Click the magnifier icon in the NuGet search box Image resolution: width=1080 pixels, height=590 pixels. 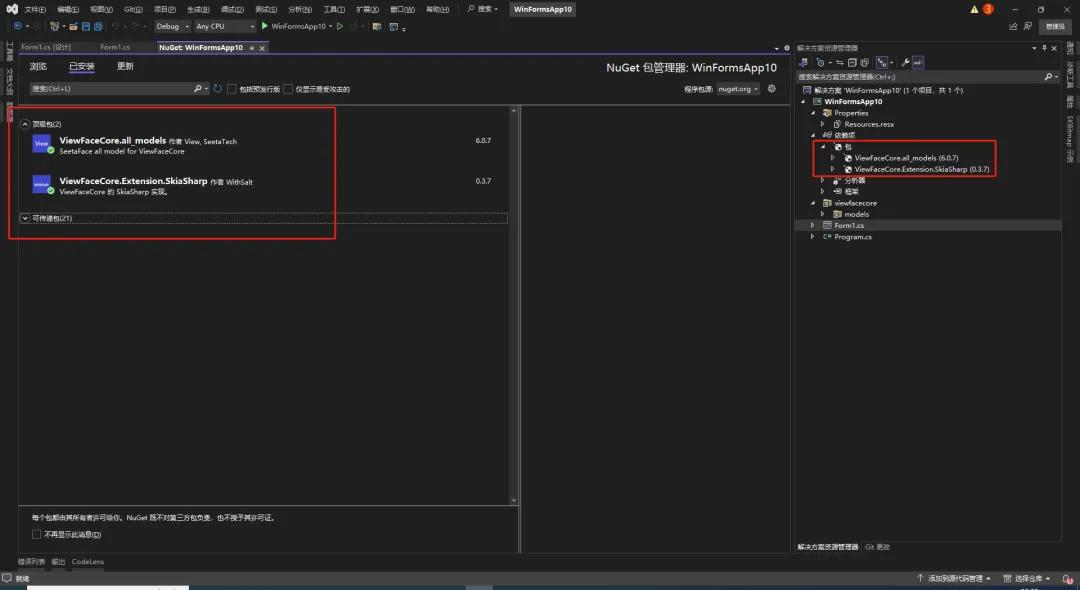pyautogui.click(x=198, y=89)
